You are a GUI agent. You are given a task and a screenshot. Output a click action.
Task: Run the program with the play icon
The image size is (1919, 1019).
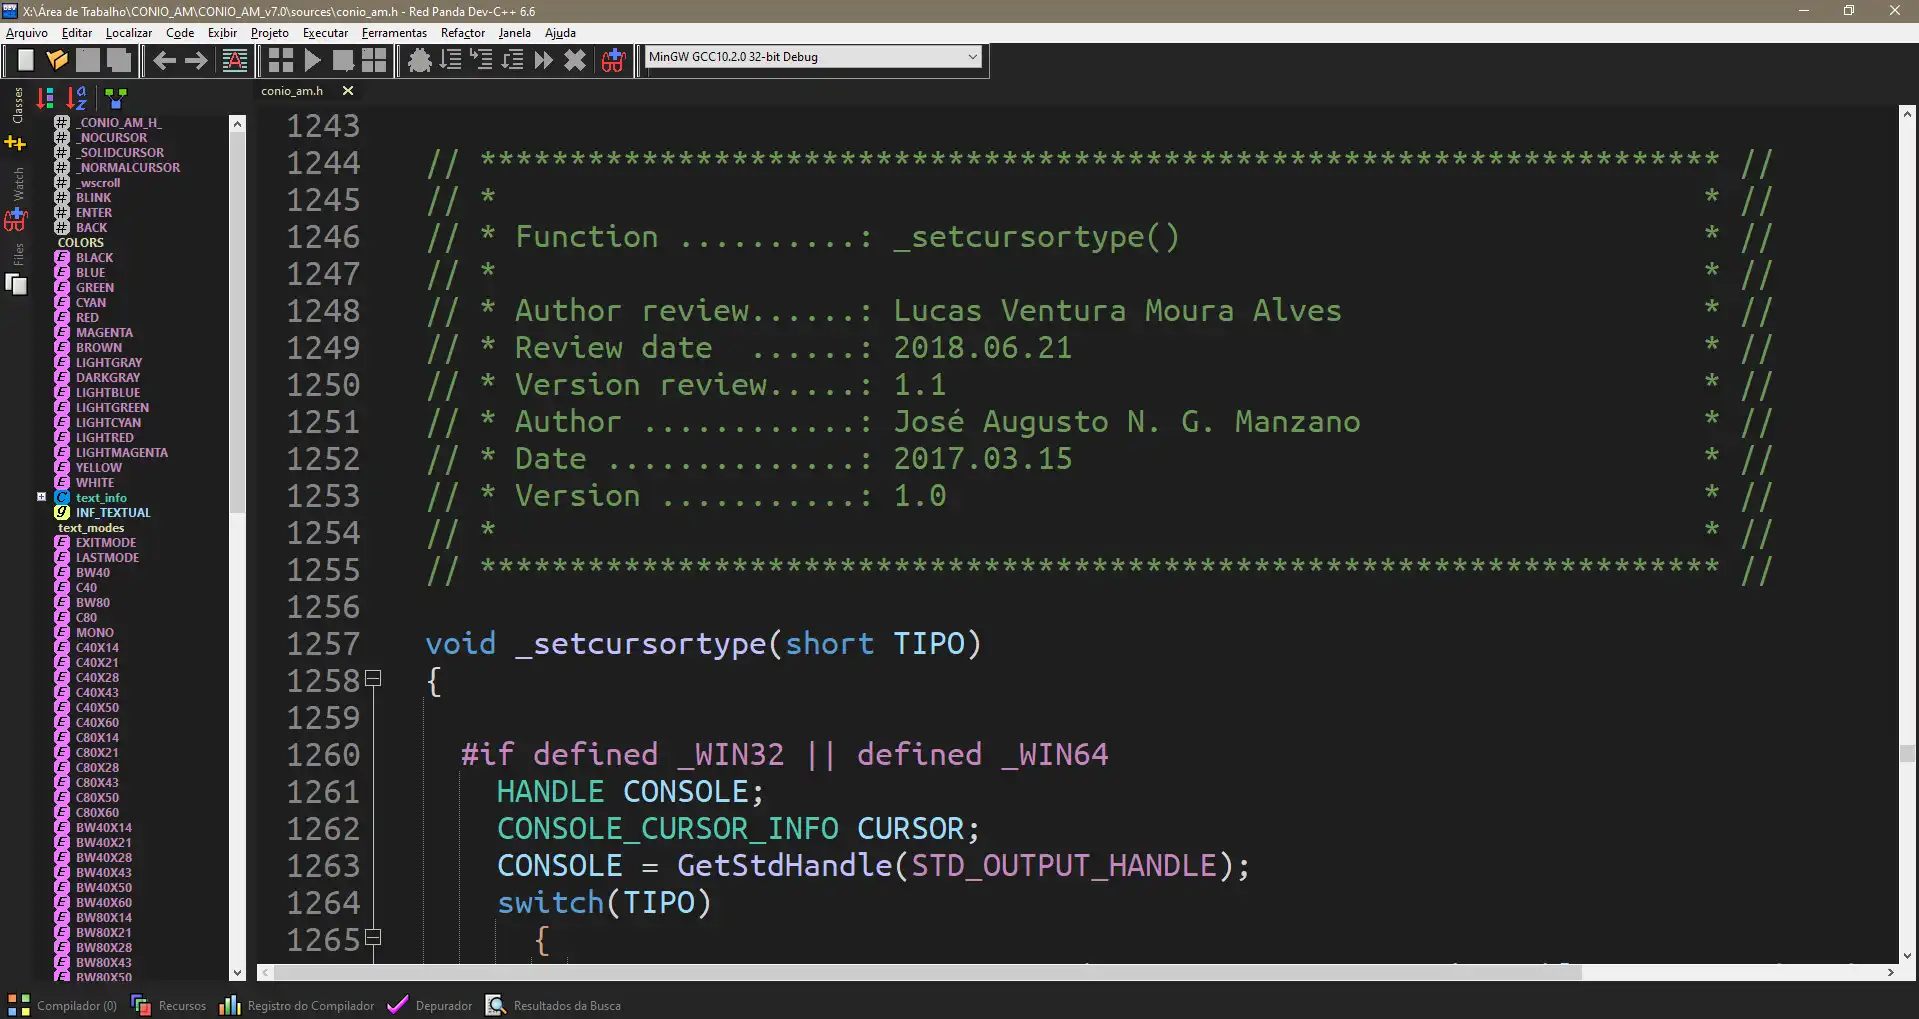pyautogui.click(x=312, y=61)
